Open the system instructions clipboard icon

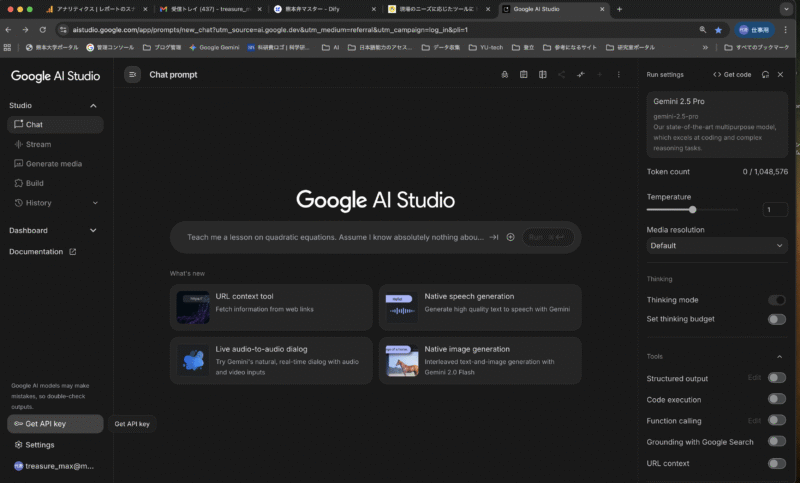(x=523, y=75)
